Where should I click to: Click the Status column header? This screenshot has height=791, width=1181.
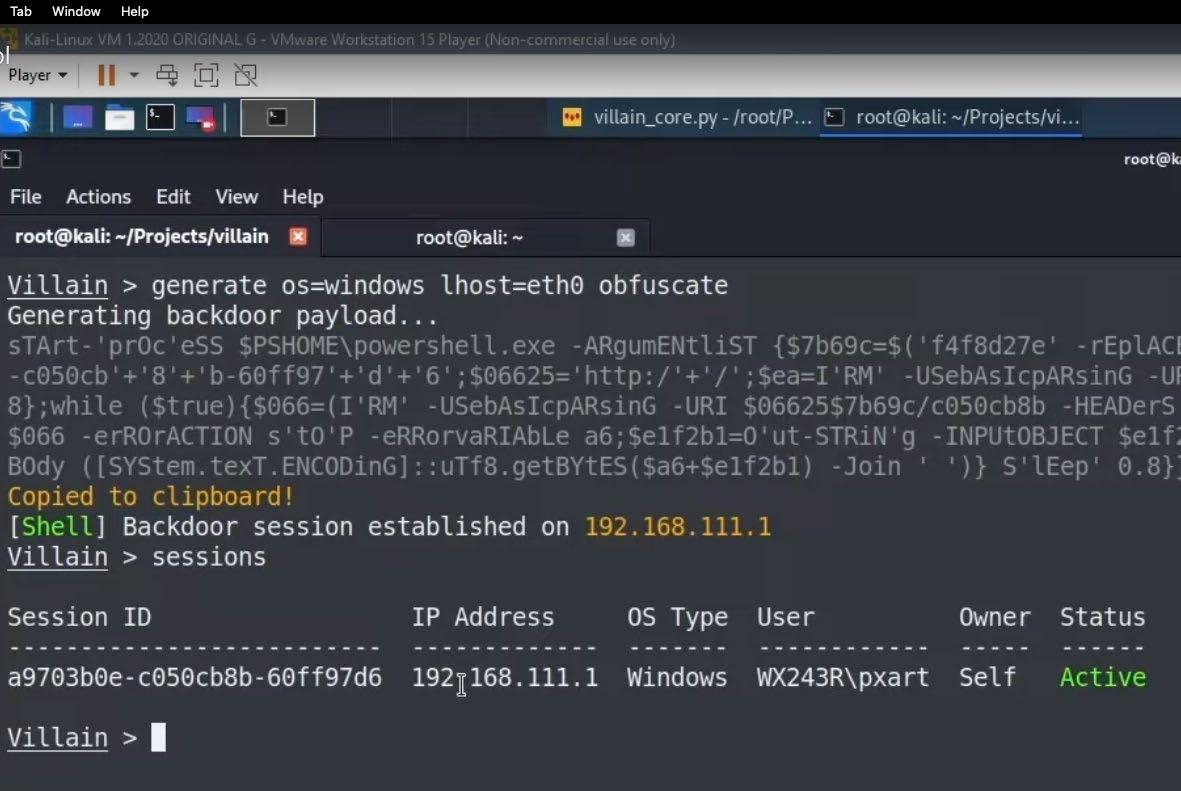click(x=1103, y=617)
